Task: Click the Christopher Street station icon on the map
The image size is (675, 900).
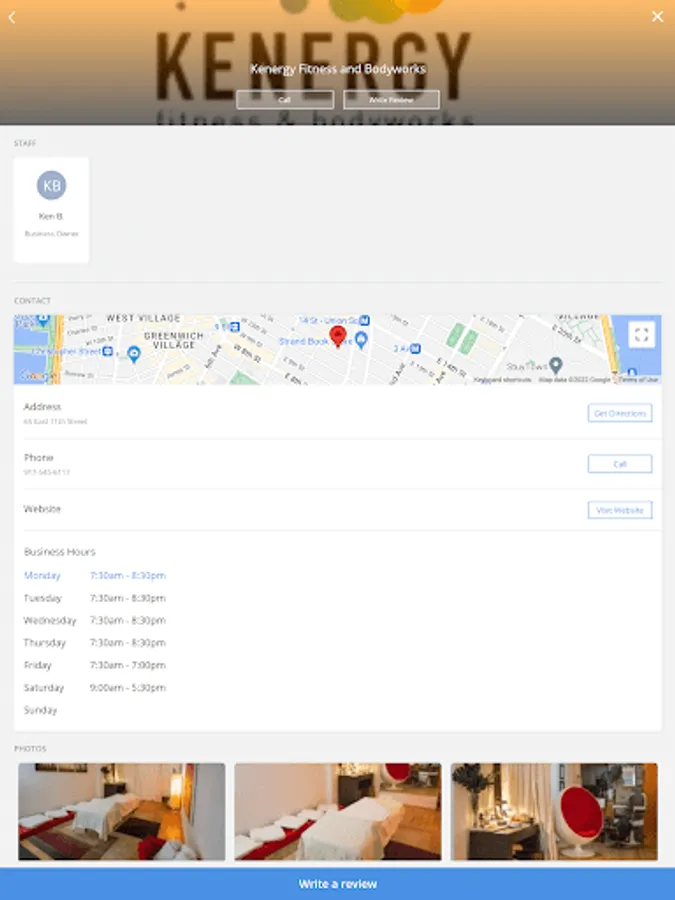Action: (x=107, y=351)
